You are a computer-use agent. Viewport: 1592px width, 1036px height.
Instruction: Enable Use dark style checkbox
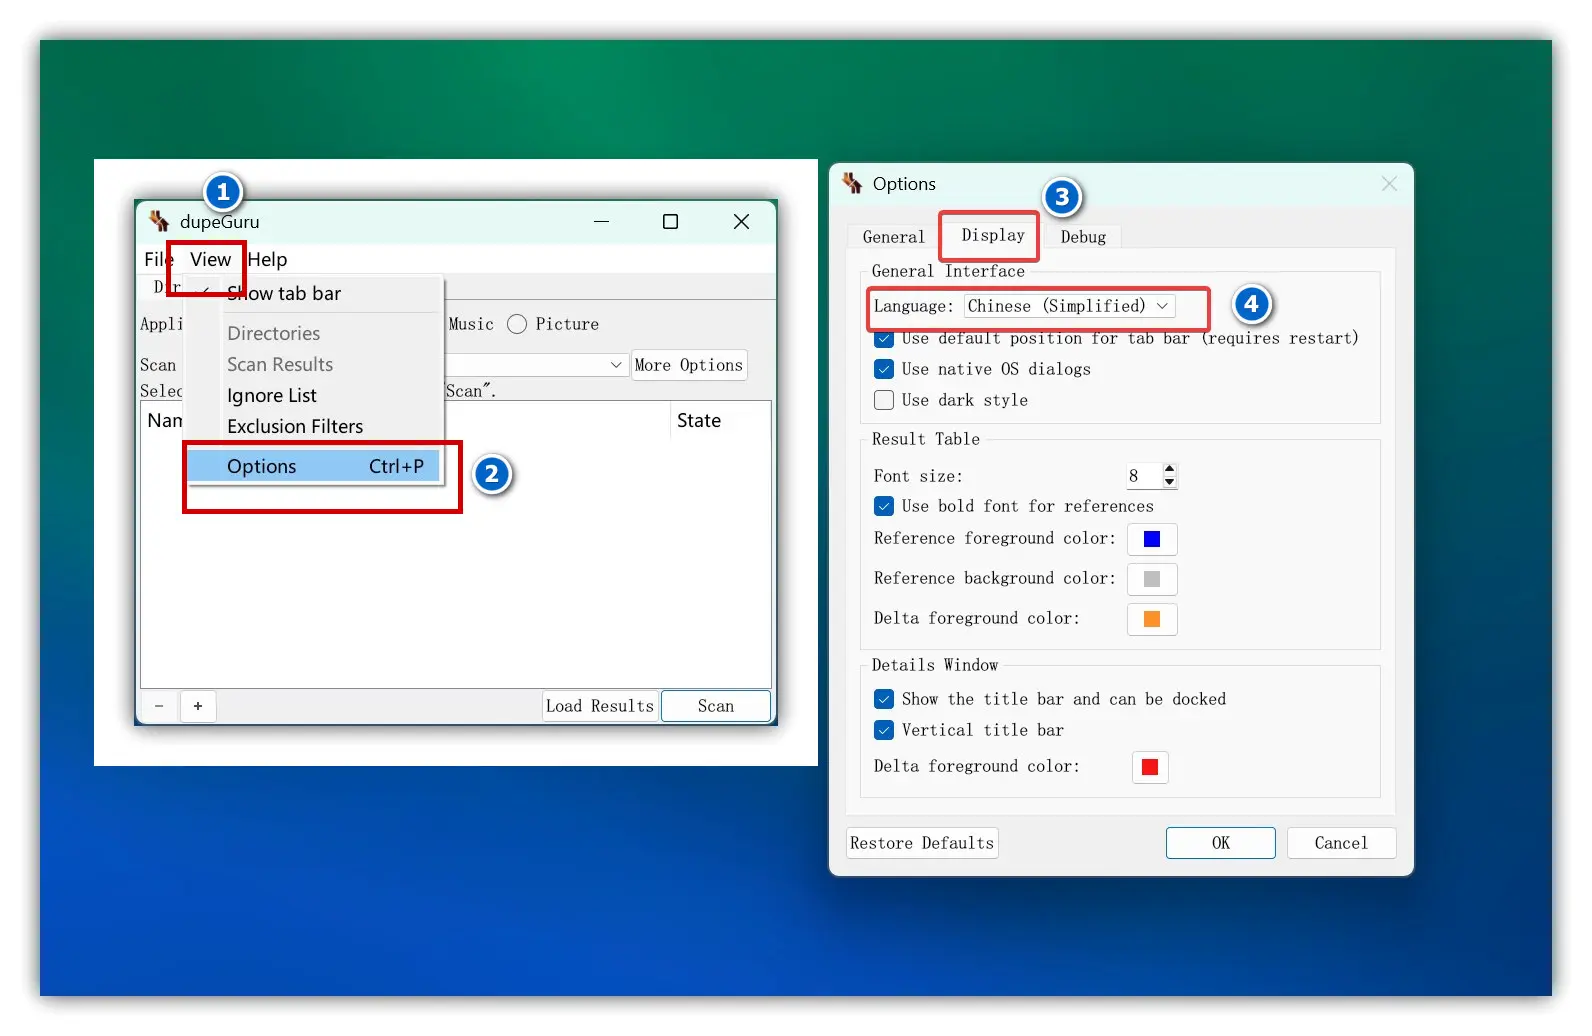point(884,400)
